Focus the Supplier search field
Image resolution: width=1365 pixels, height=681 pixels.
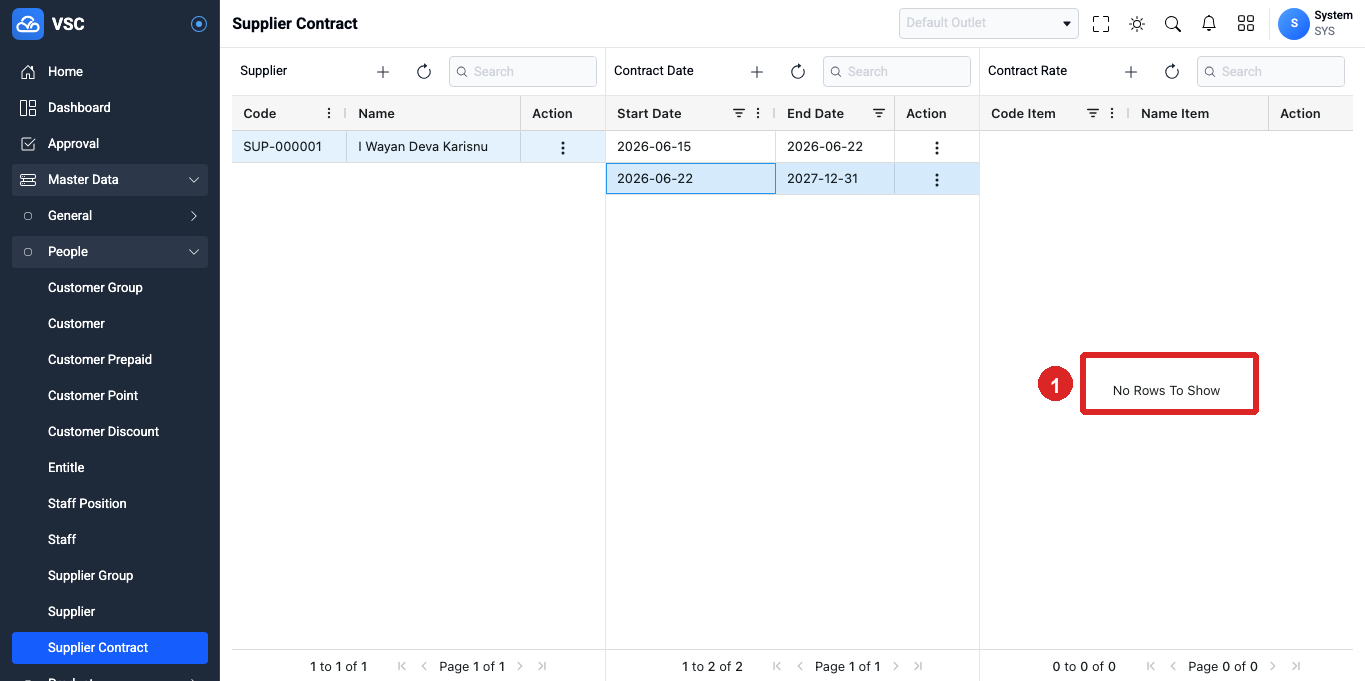click(x=523, y=71)
